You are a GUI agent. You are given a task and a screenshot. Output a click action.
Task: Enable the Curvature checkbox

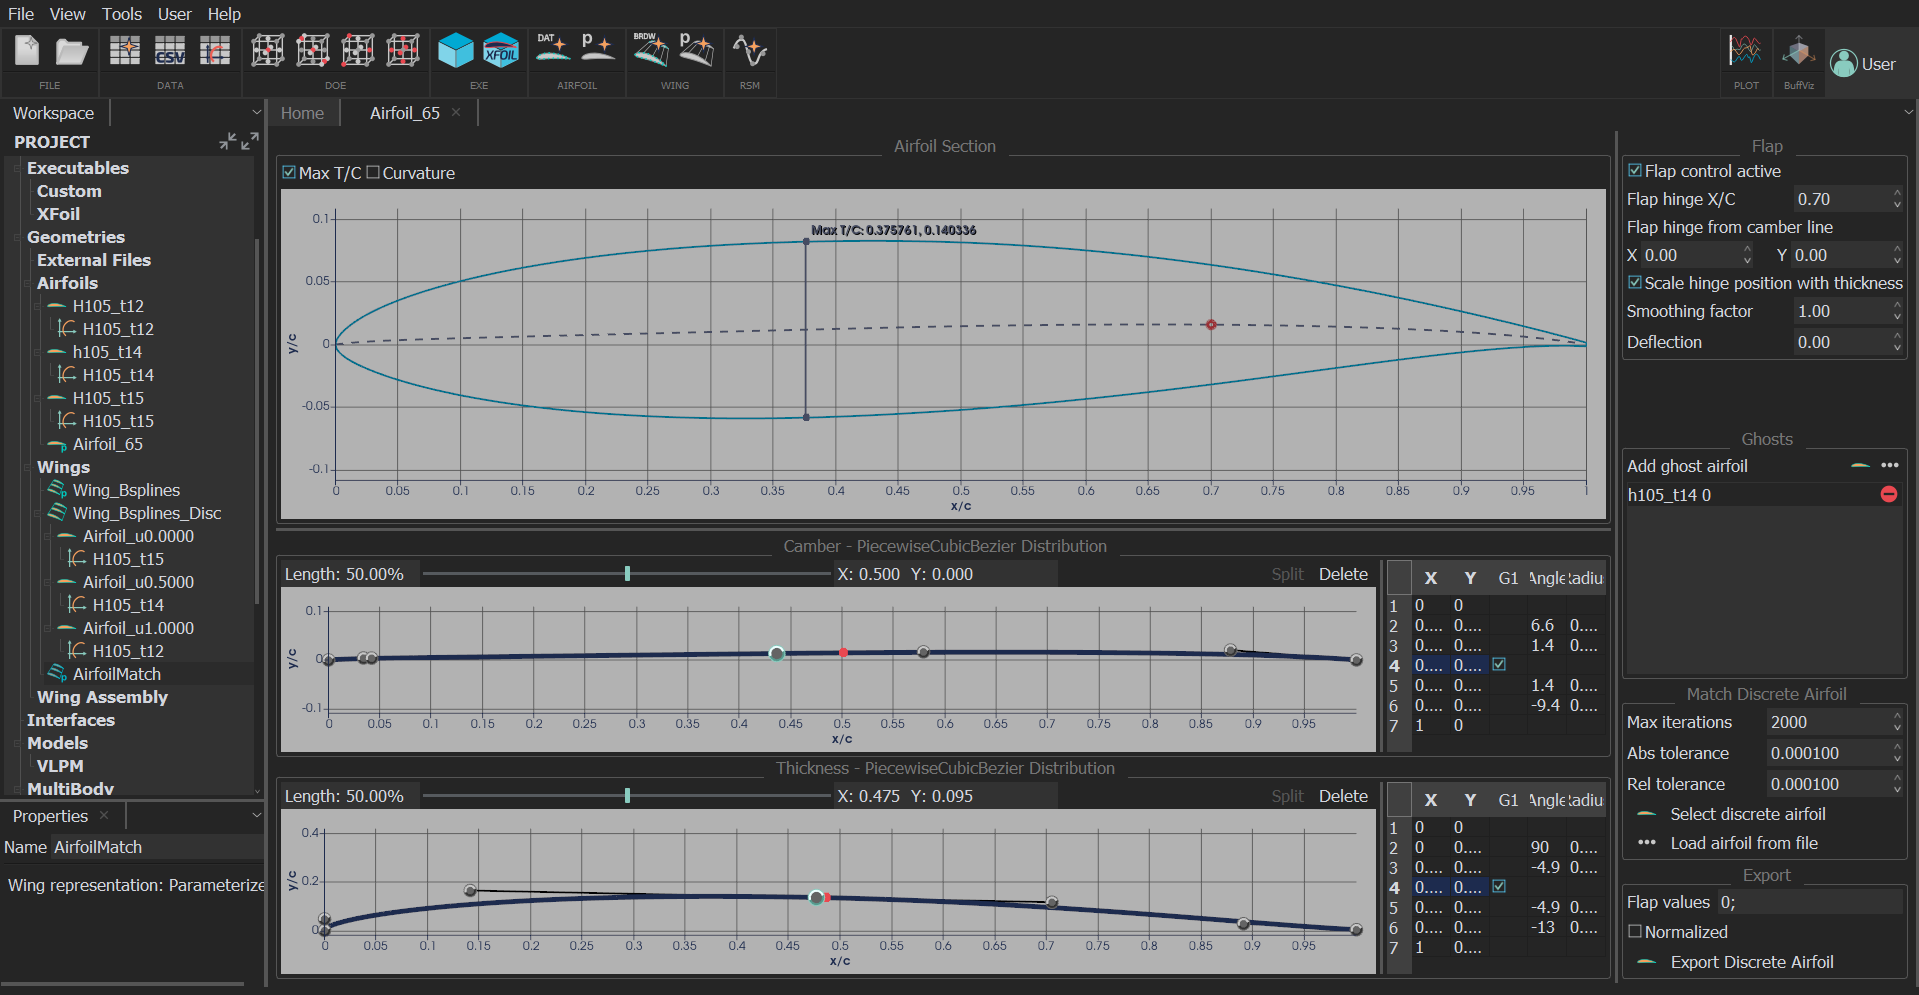point(373,172)
